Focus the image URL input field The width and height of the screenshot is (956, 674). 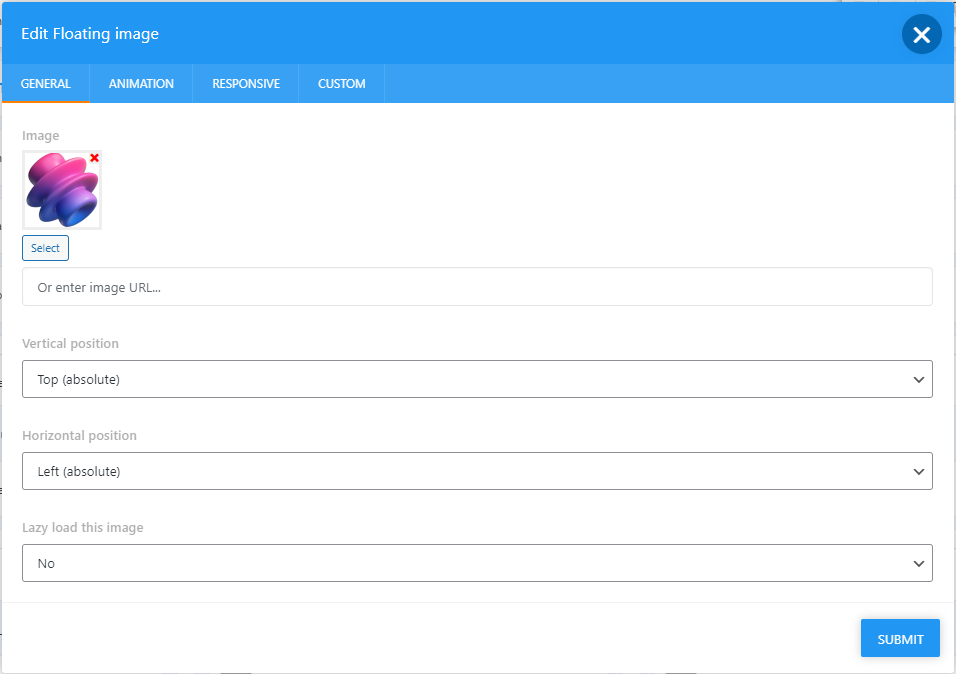pos(477,287)
